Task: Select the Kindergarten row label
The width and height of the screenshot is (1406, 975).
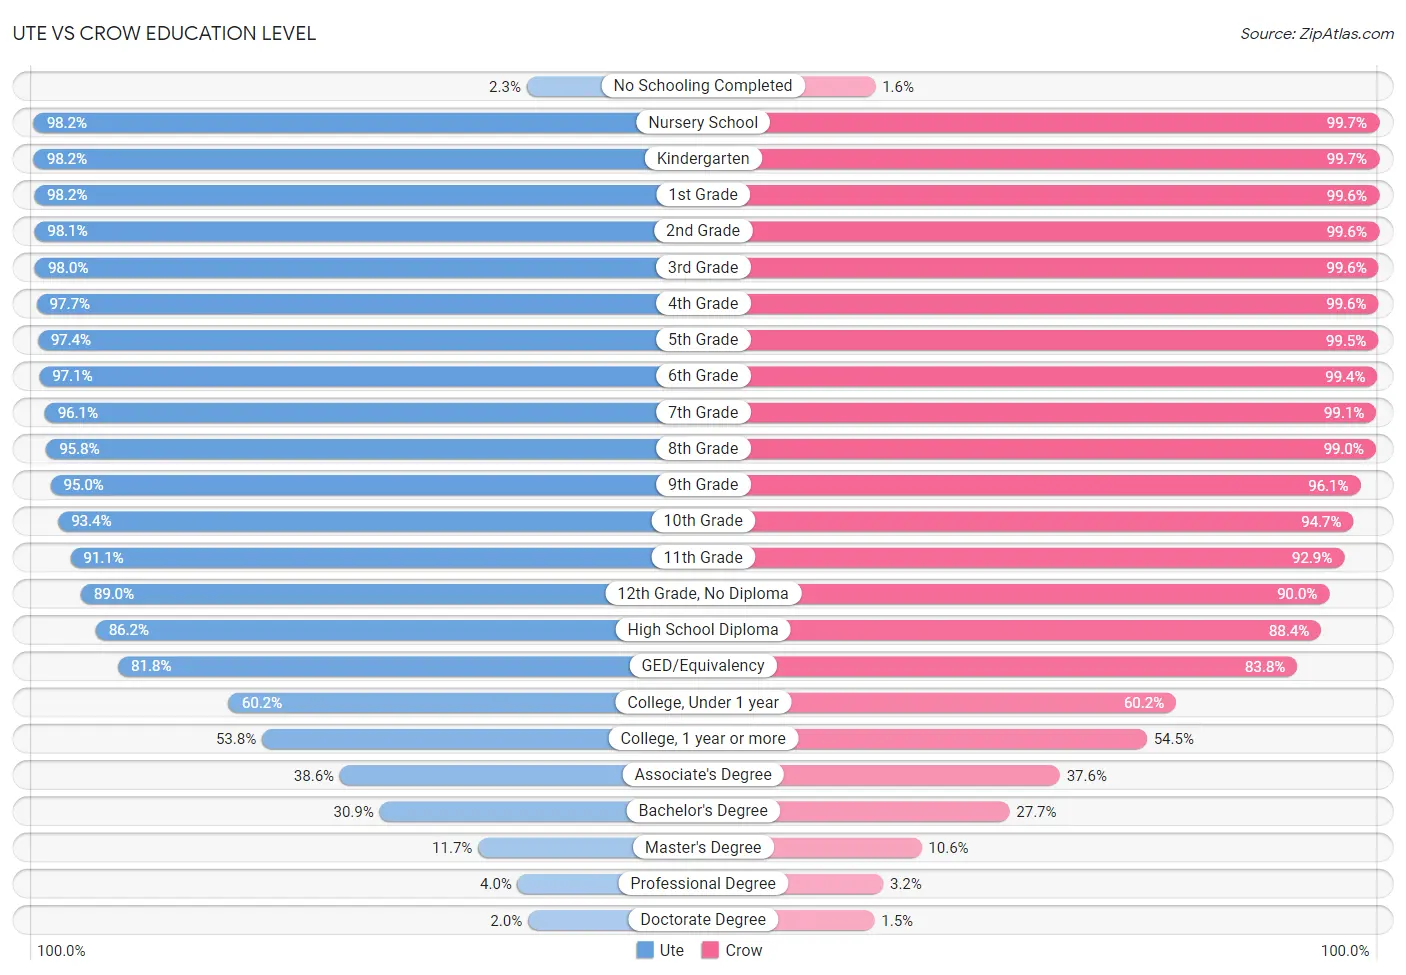Action: click(x=703, y=158)
